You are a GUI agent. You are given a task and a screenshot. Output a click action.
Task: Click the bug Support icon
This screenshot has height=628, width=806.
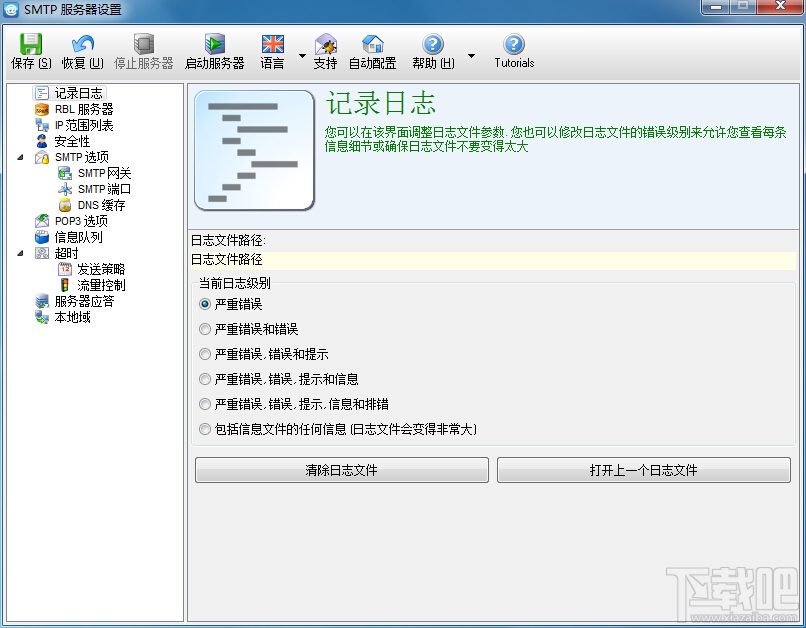(x=325, y=44)
